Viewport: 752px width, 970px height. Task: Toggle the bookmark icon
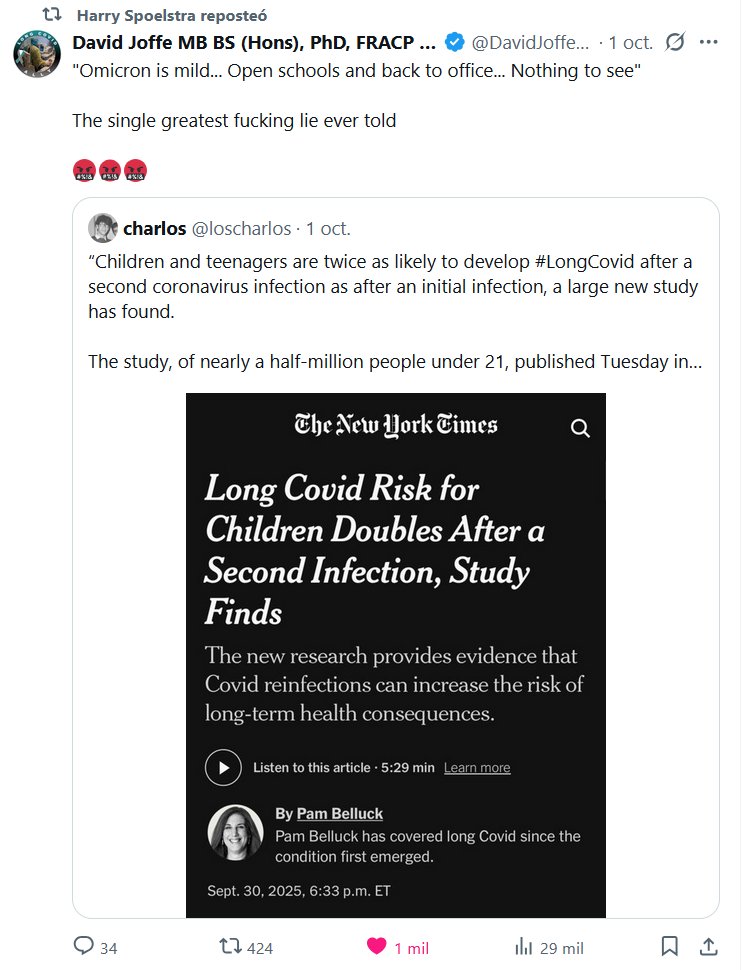[x=671, y=946]
